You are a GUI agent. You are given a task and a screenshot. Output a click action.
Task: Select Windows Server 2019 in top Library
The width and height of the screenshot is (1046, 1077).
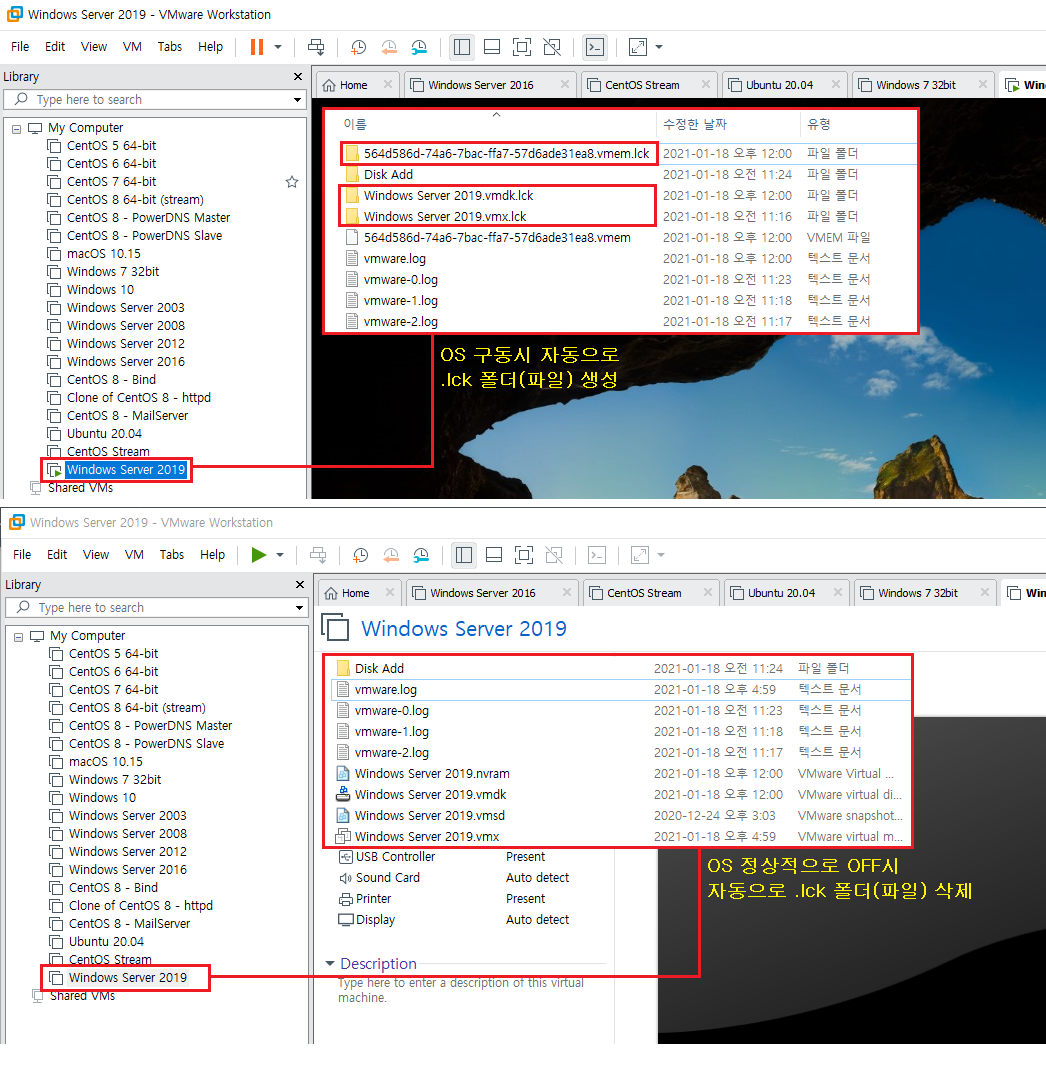point(126,470)
